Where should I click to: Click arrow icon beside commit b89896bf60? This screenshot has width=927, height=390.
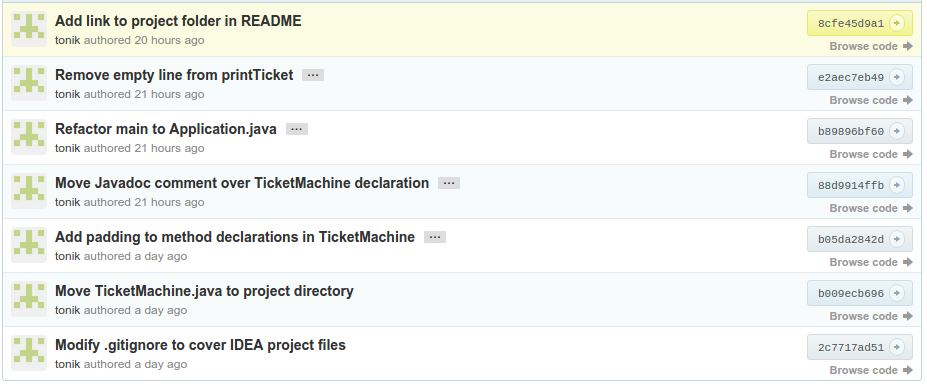tap(897, 131)
